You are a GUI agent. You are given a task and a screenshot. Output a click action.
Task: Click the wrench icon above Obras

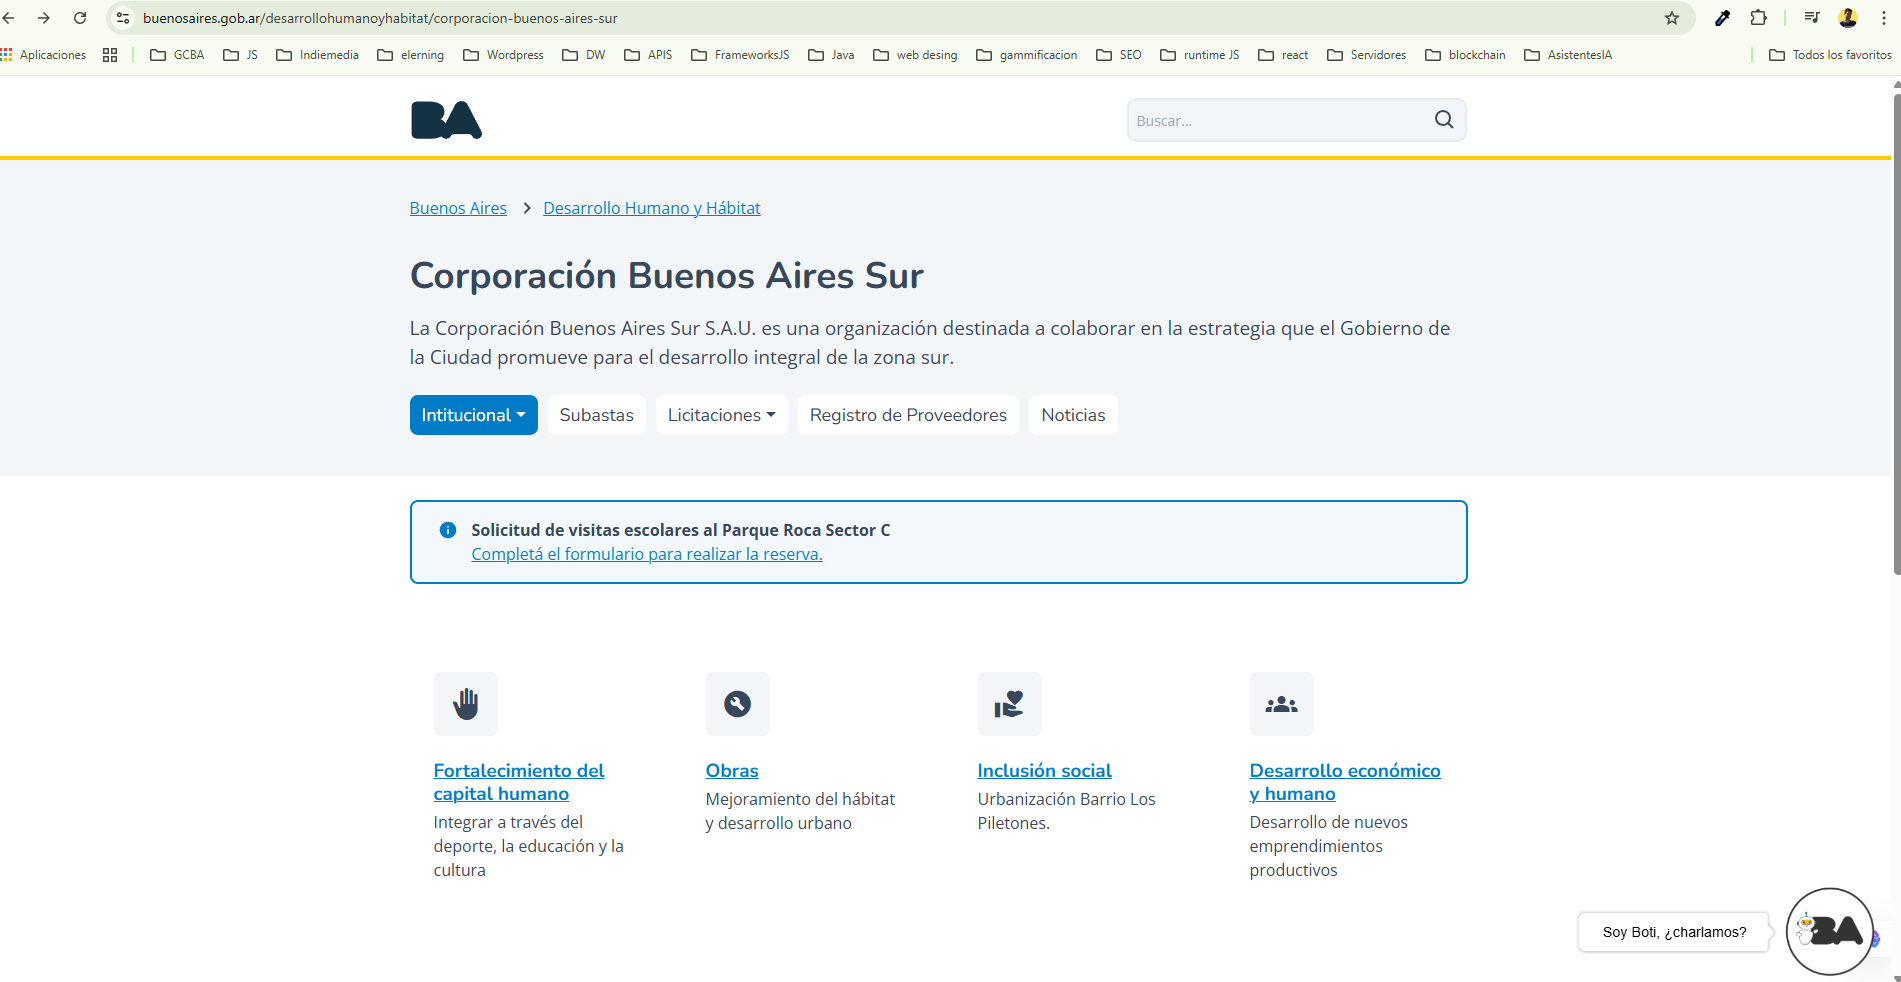(737, 704)
